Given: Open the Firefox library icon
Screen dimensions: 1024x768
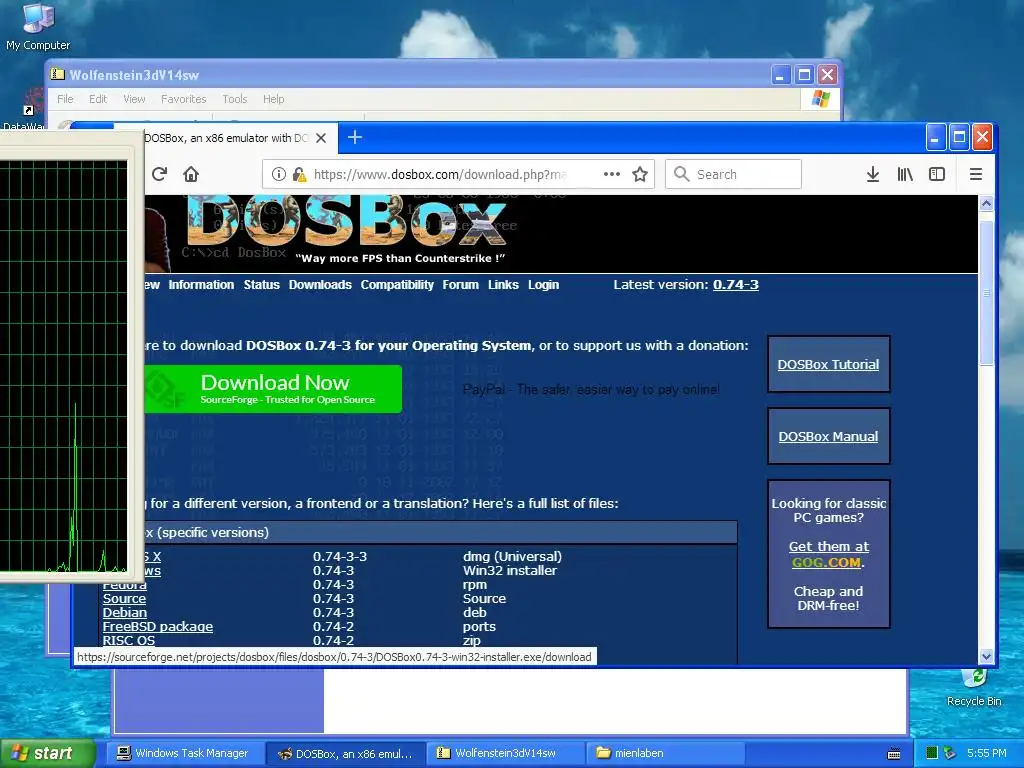Looking at the screenshot, I should [904, 174].
